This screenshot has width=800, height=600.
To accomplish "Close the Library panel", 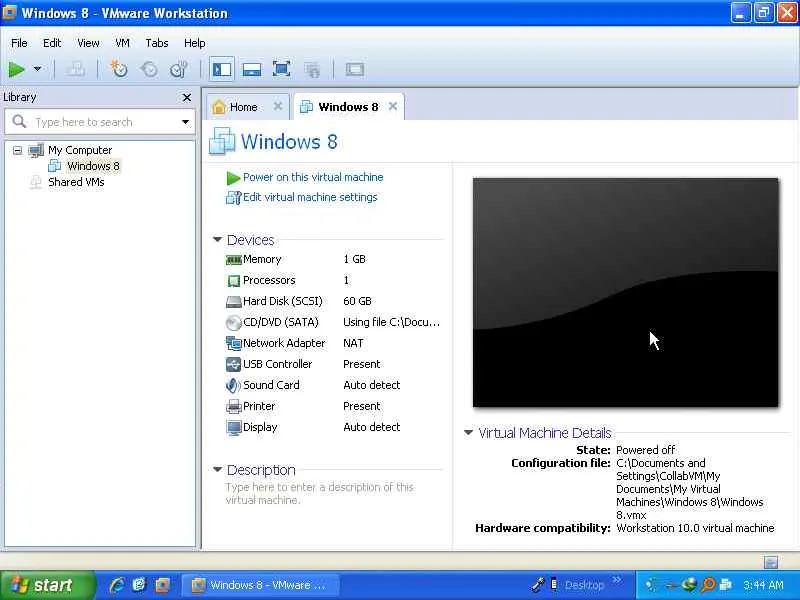I will click(x=187, y=97).
